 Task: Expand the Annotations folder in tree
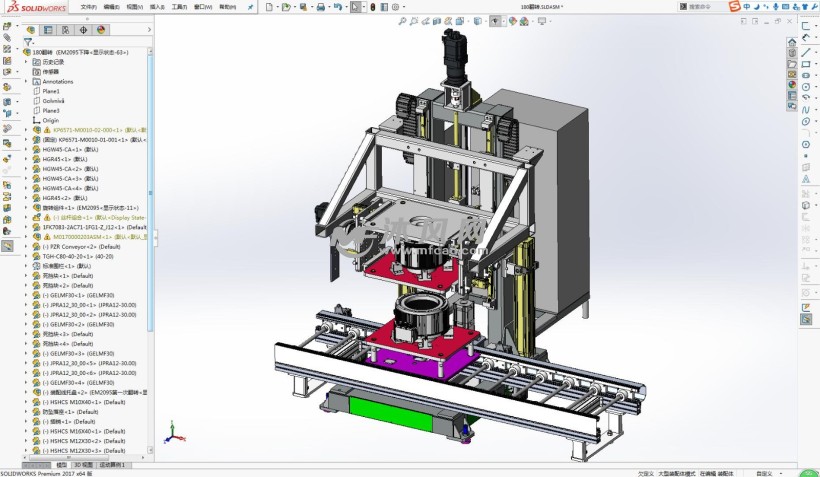(26, 81)
